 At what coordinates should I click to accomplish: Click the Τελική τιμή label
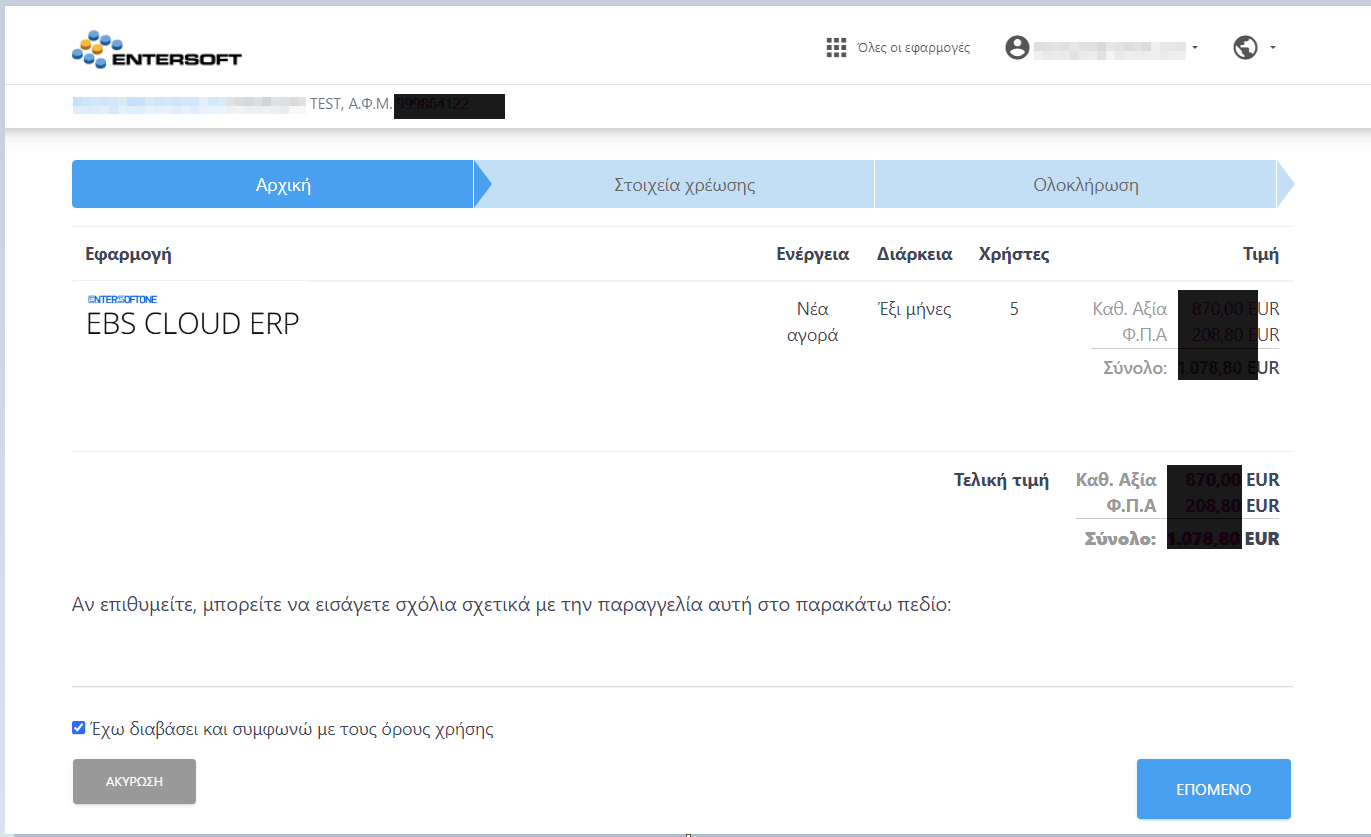(1002, 480)
